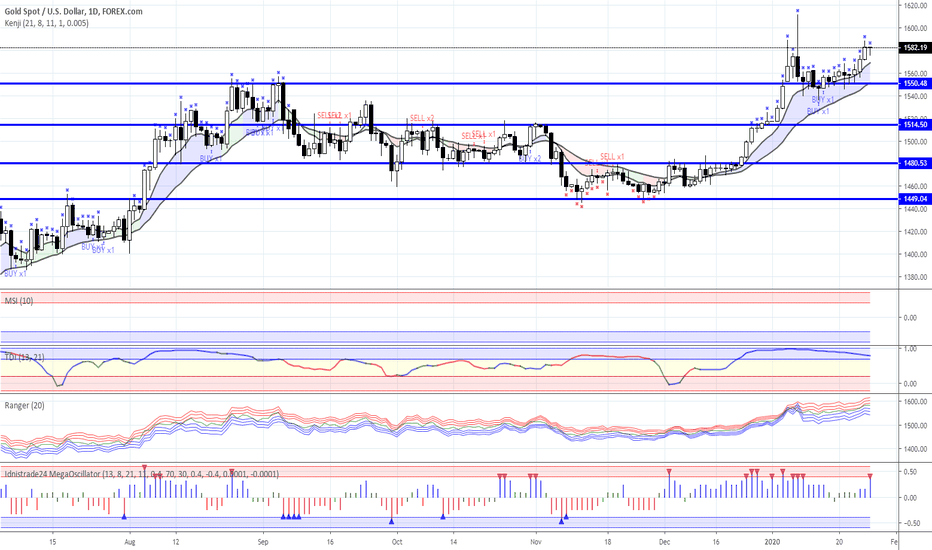This screenshot has width=932, height=550.
Task: Click the Sep label on the time axis
Action: click(263, 542)
